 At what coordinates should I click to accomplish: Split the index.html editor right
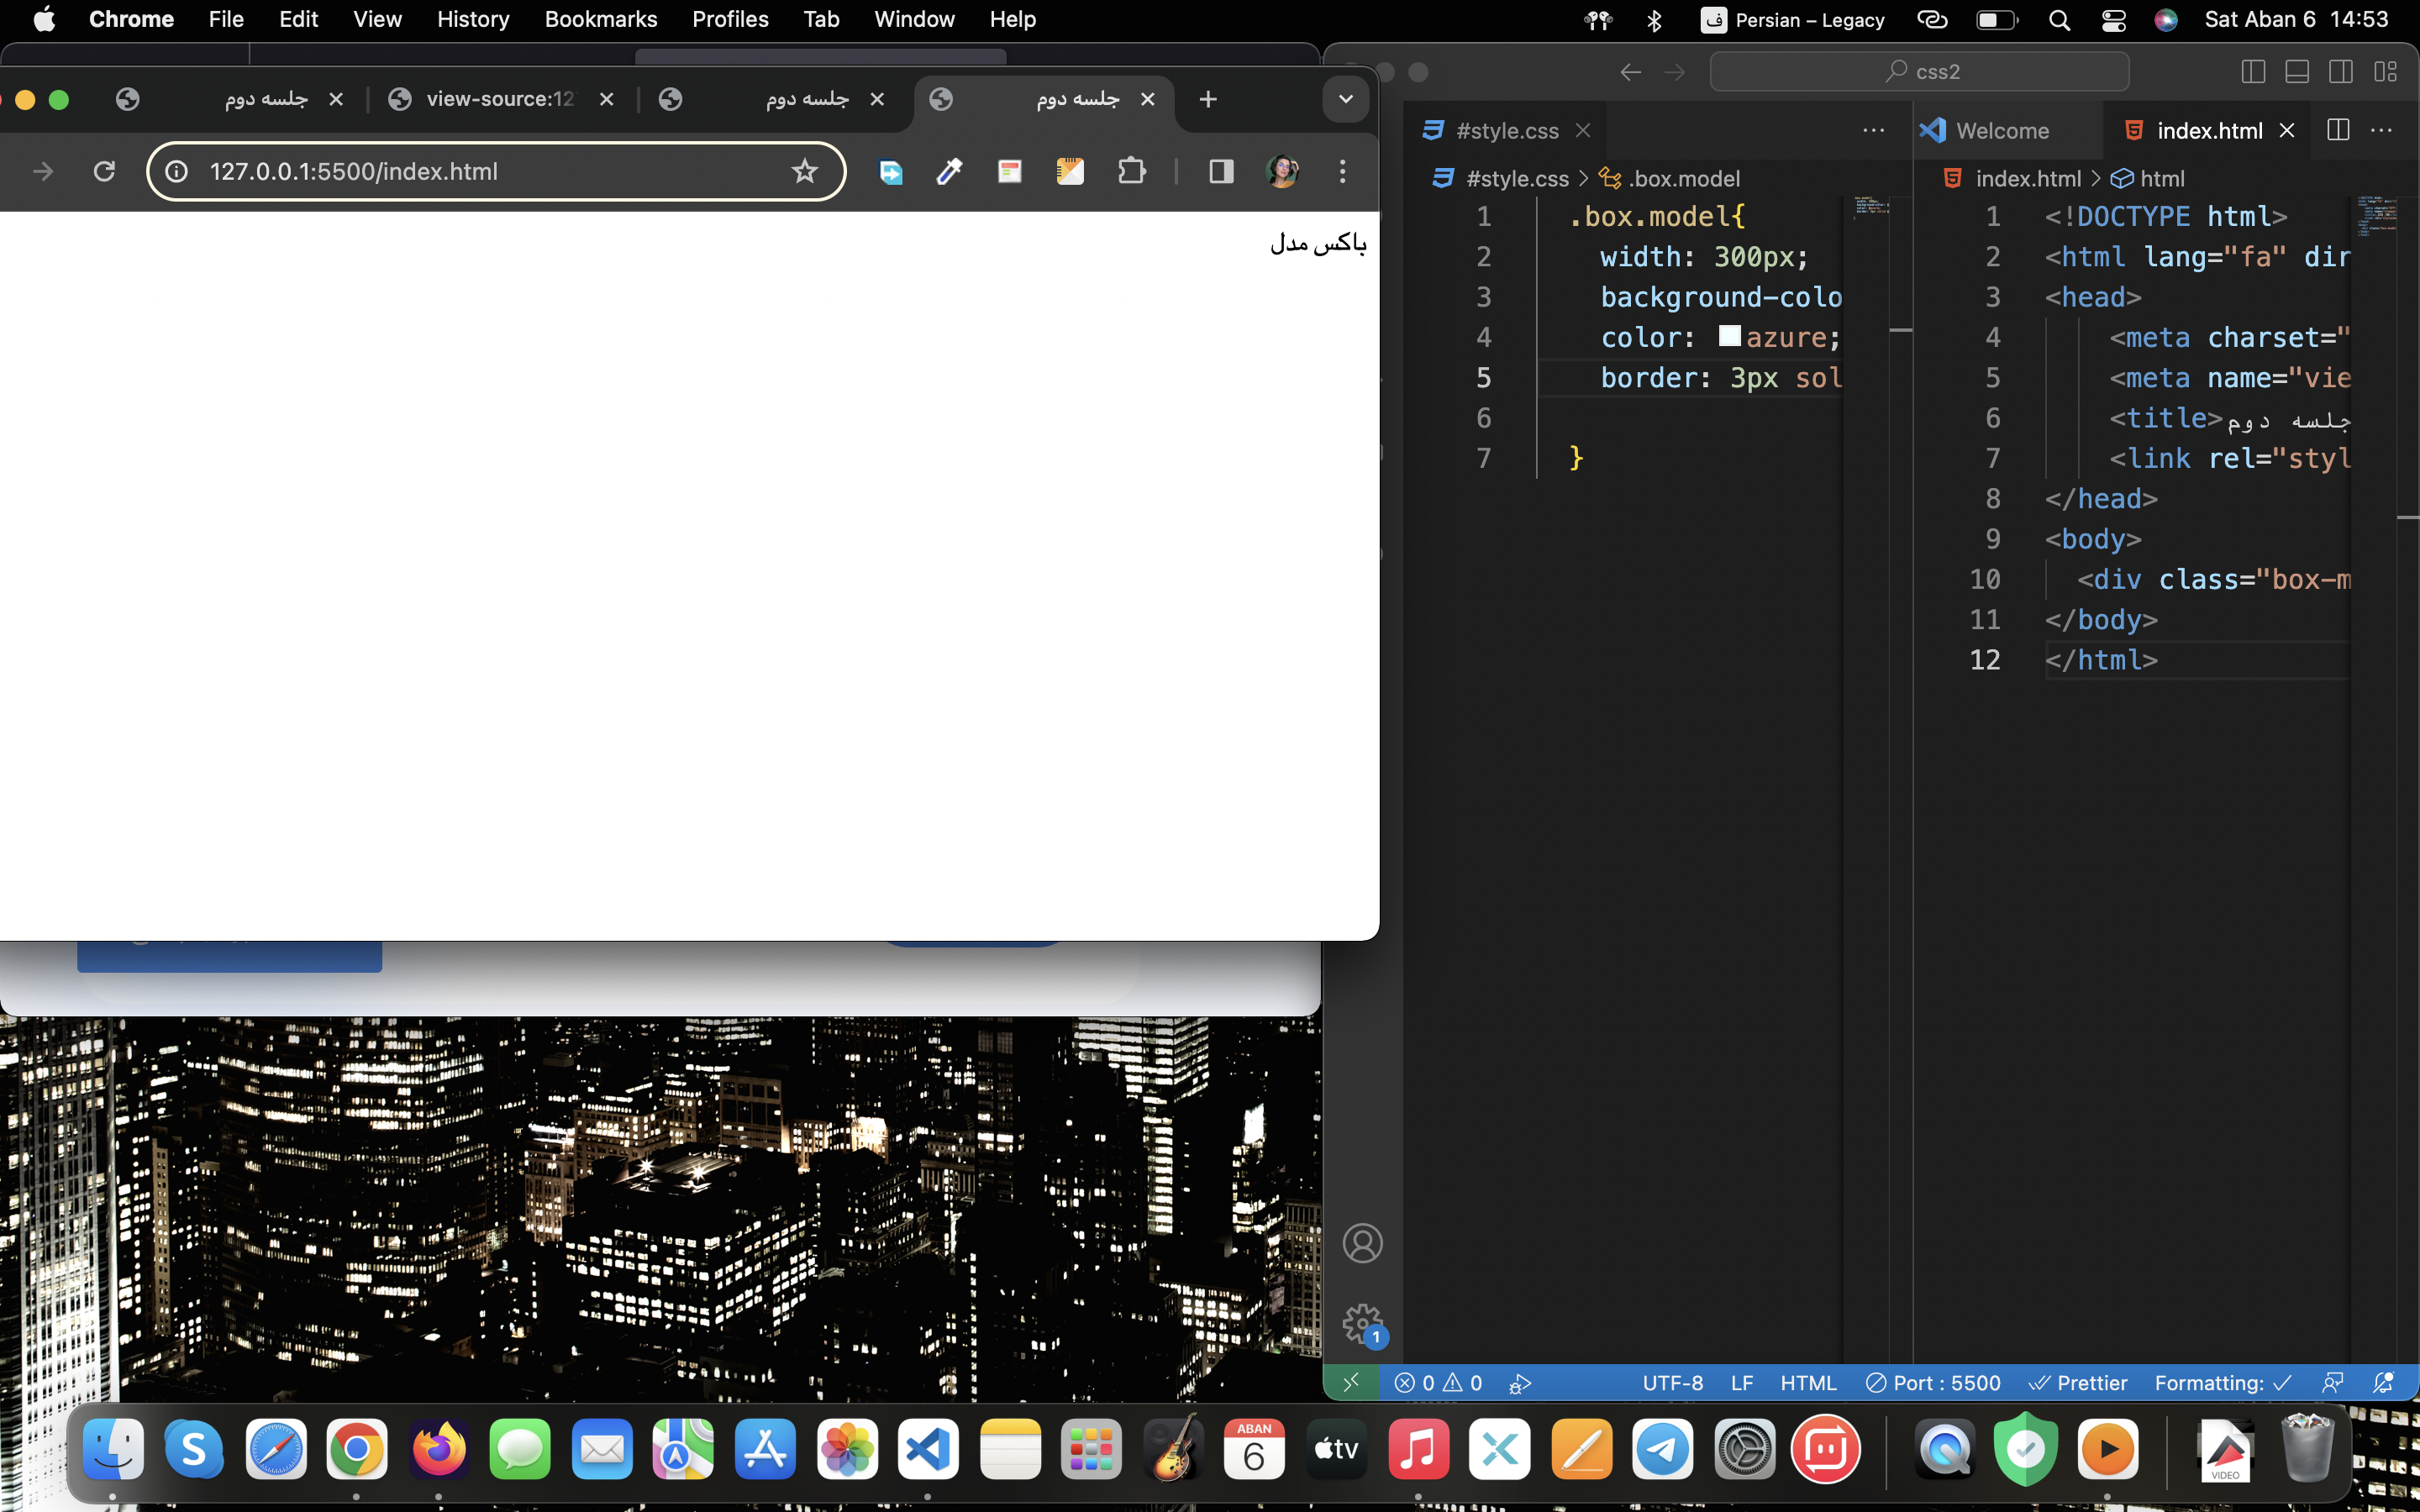coord(2338,130)
